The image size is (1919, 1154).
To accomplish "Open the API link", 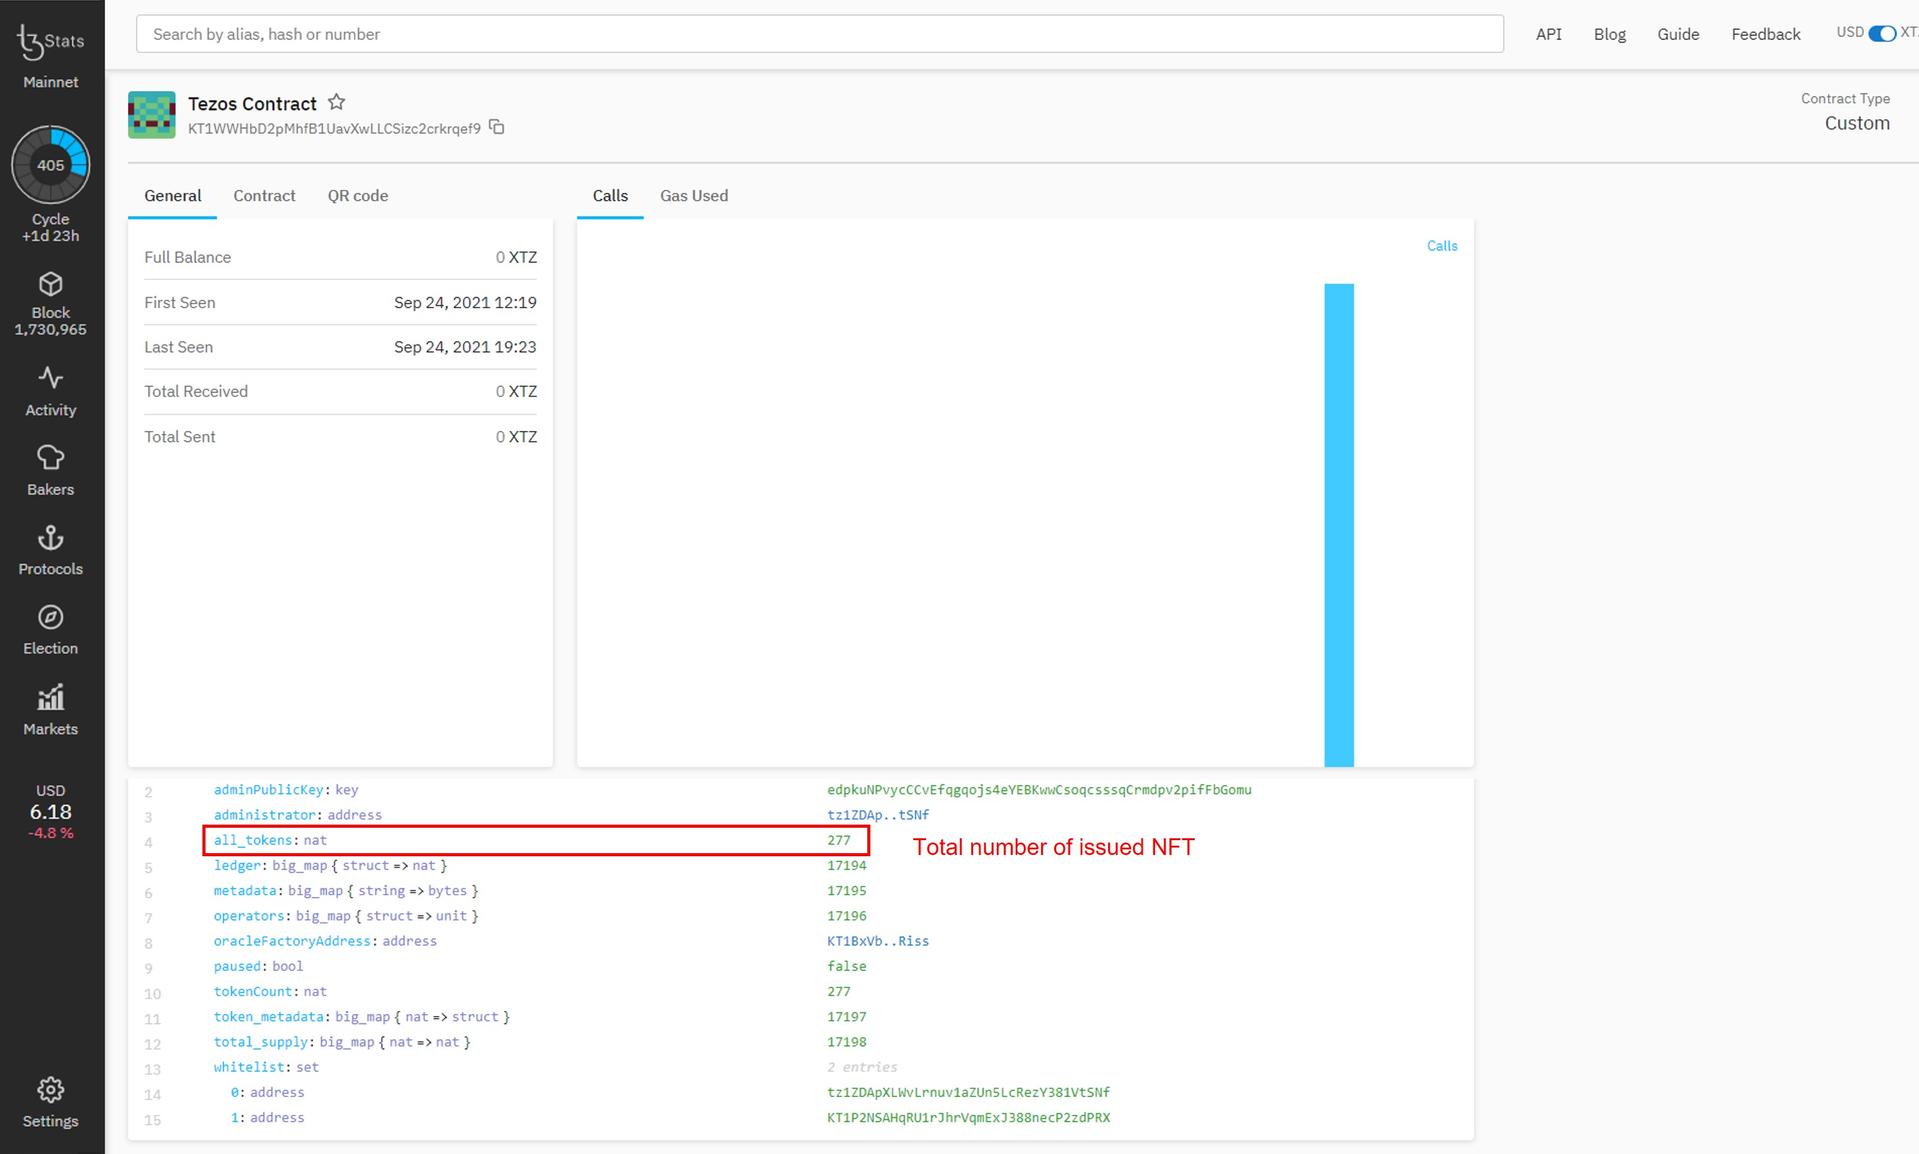I will point(1548,34).
